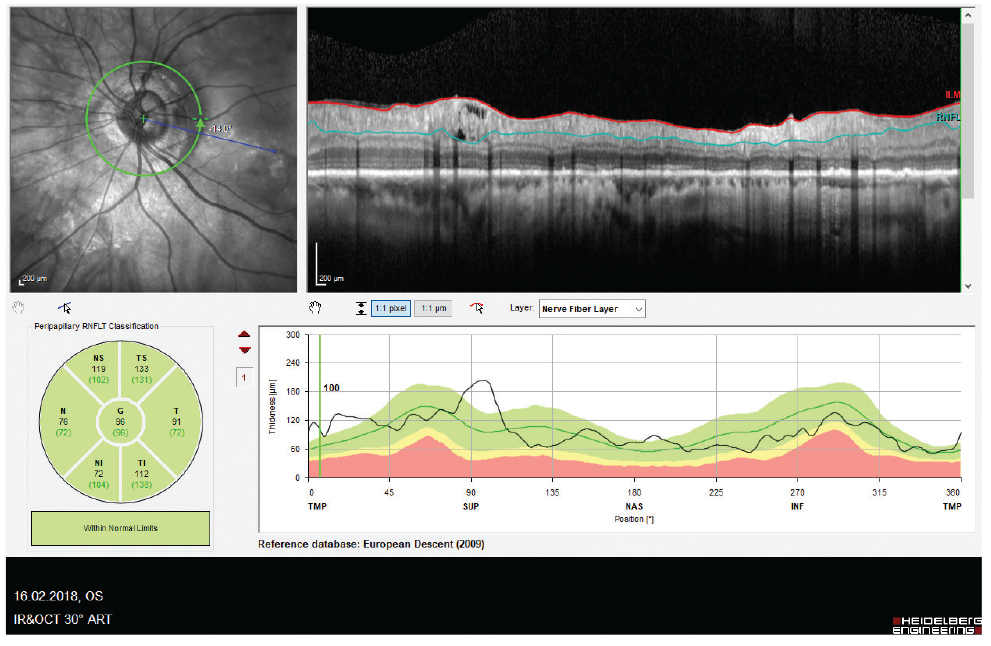Click the teal RNFL layer label

(948, 118)
